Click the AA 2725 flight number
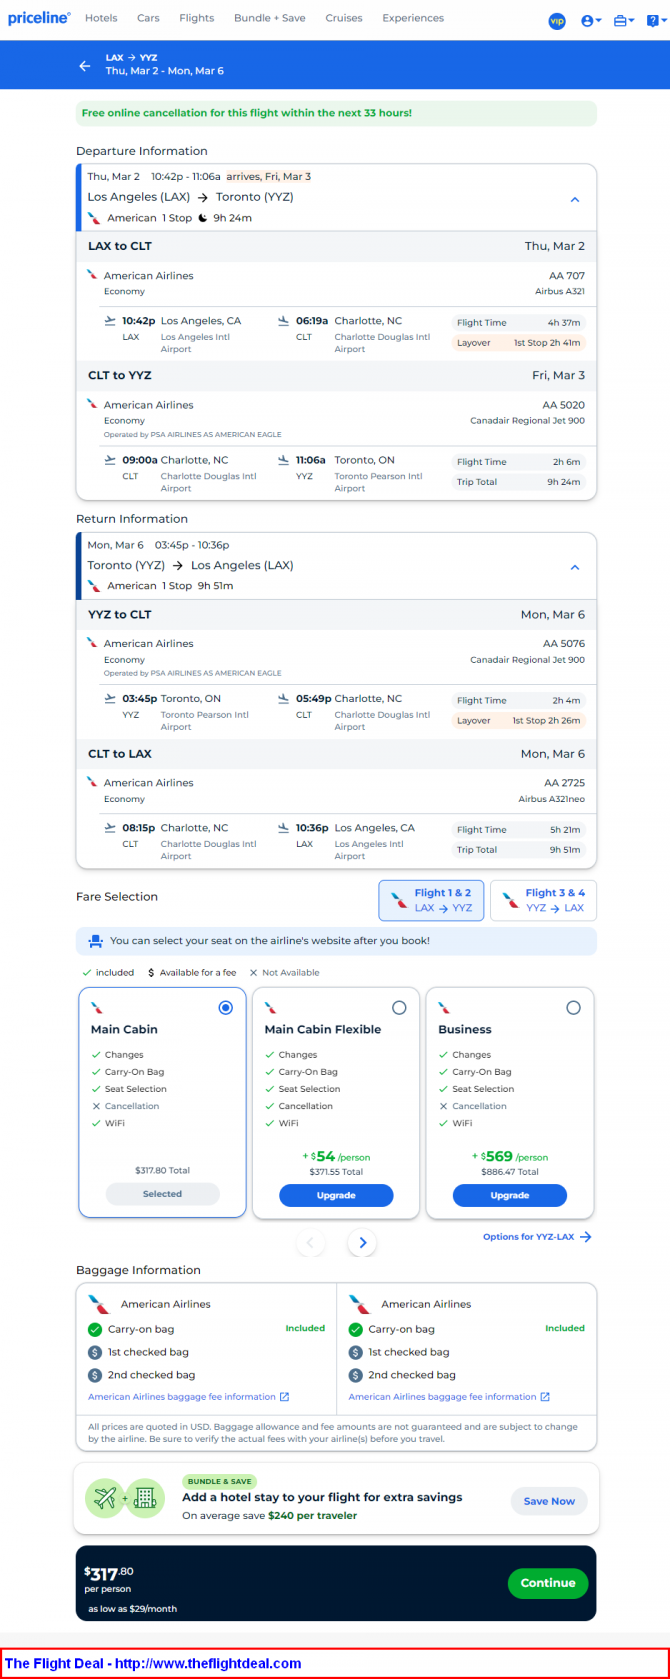 pyautogui.click(x=565, y=783)
